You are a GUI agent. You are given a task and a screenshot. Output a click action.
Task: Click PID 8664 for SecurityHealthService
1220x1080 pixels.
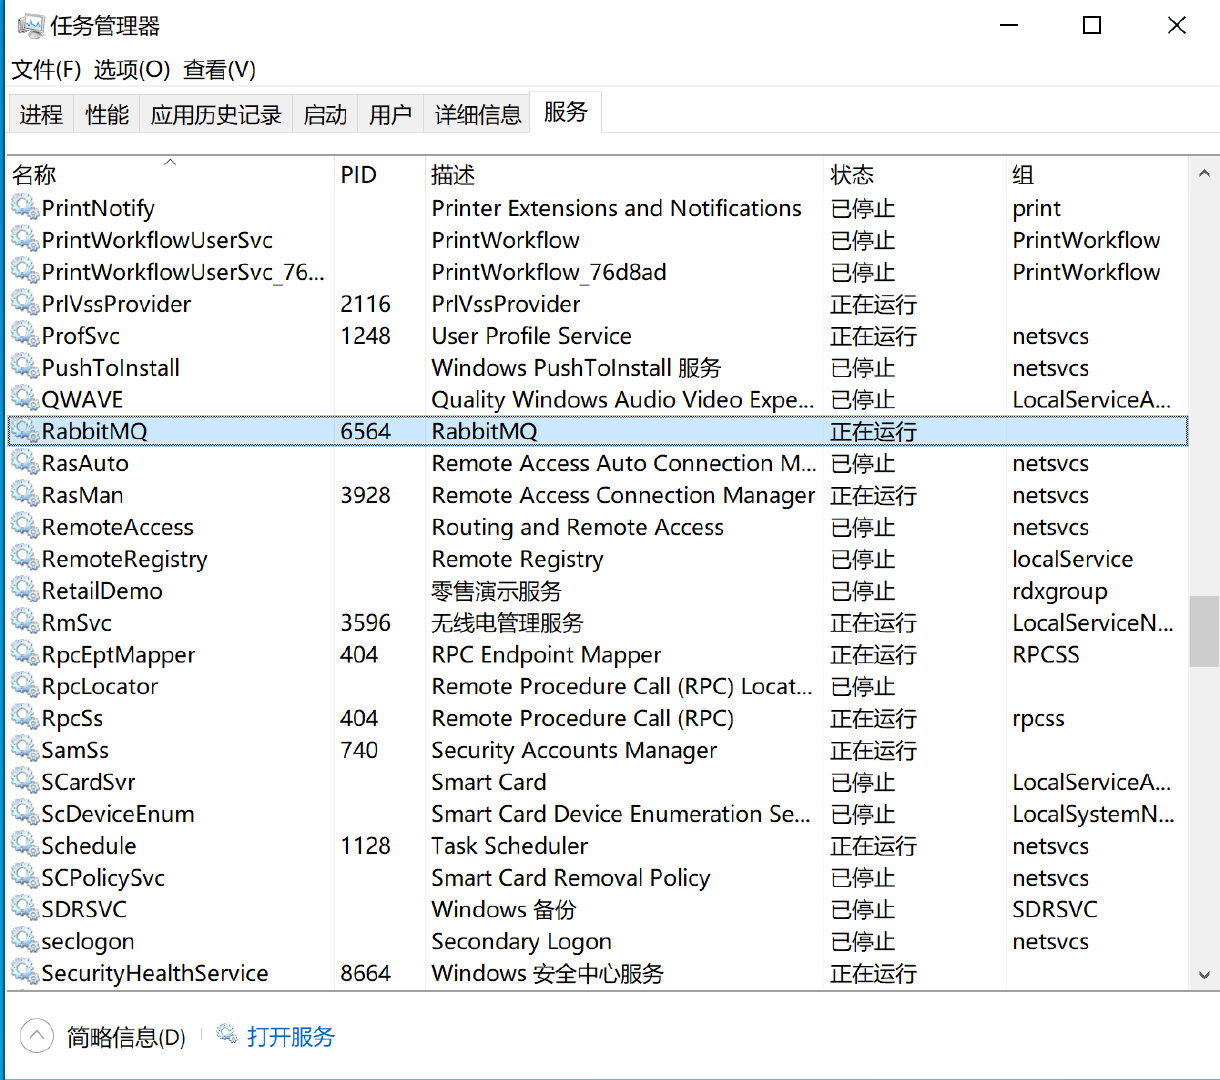[x=366, y=973]
